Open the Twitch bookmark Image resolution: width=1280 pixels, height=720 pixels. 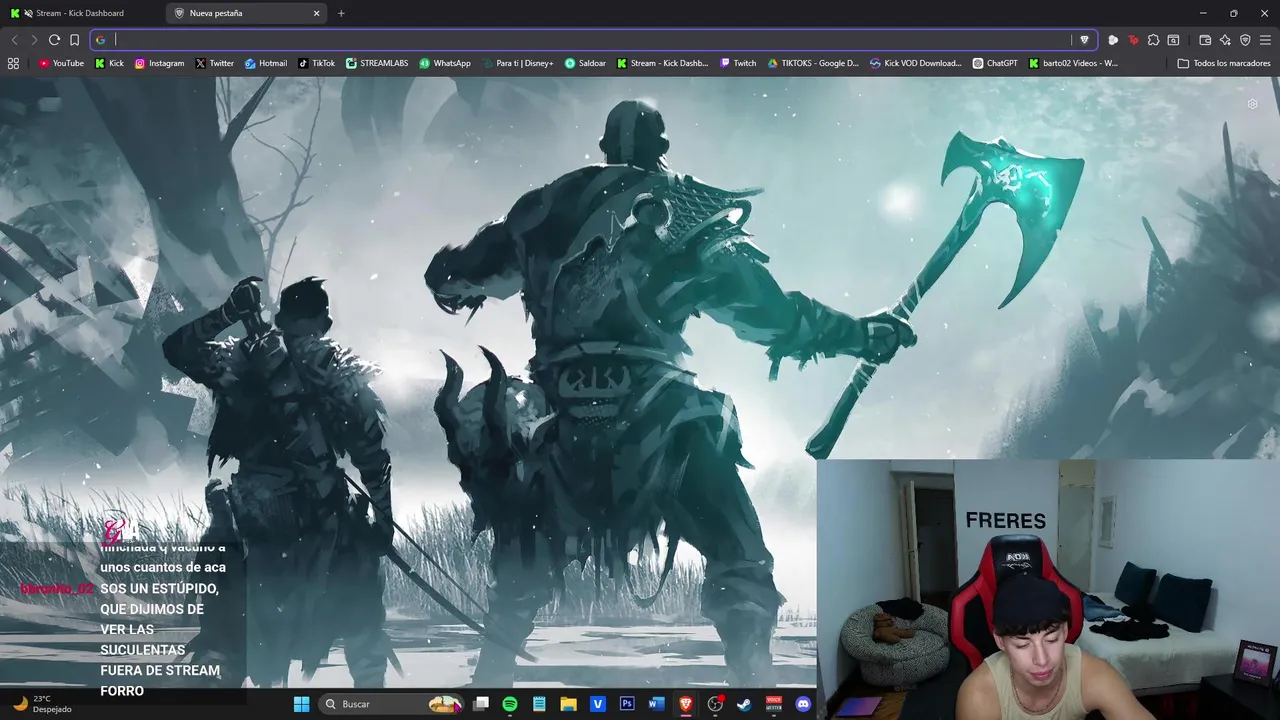[738, 63]
